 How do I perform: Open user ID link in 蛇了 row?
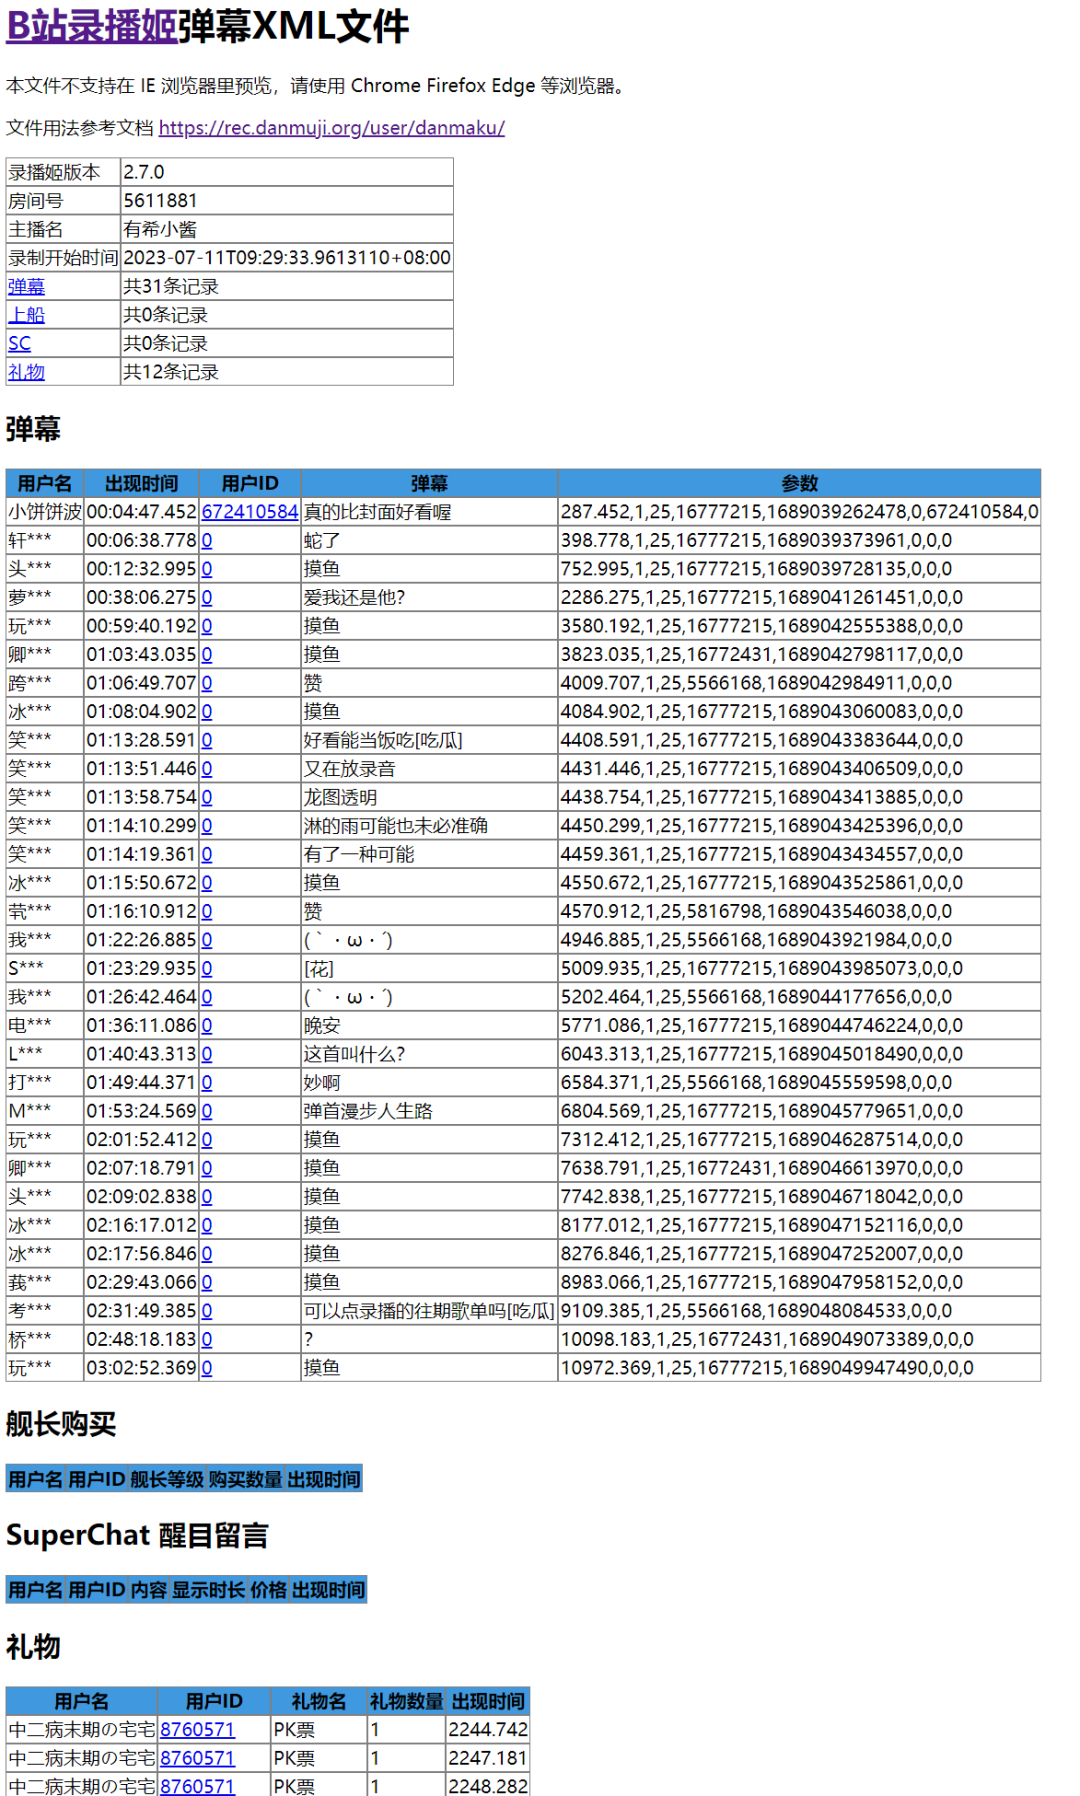(207, 540)
